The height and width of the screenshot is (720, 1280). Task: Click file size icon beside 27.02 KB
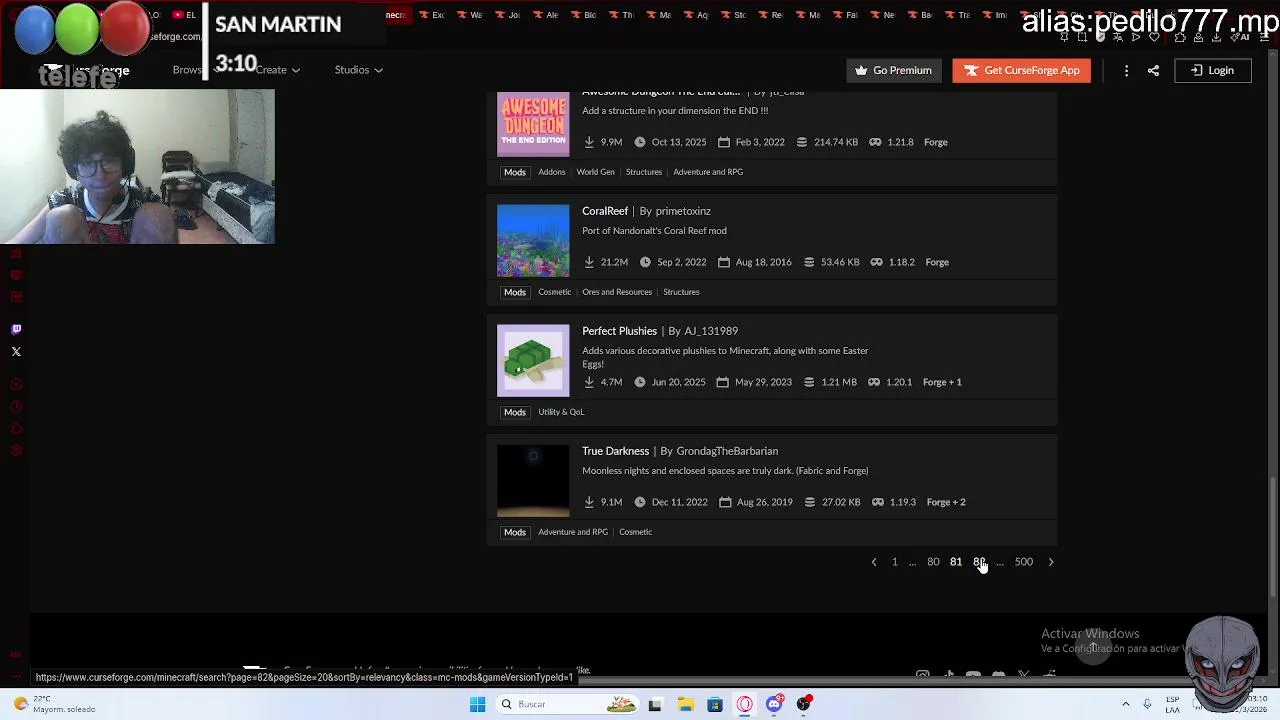[809, 502]
